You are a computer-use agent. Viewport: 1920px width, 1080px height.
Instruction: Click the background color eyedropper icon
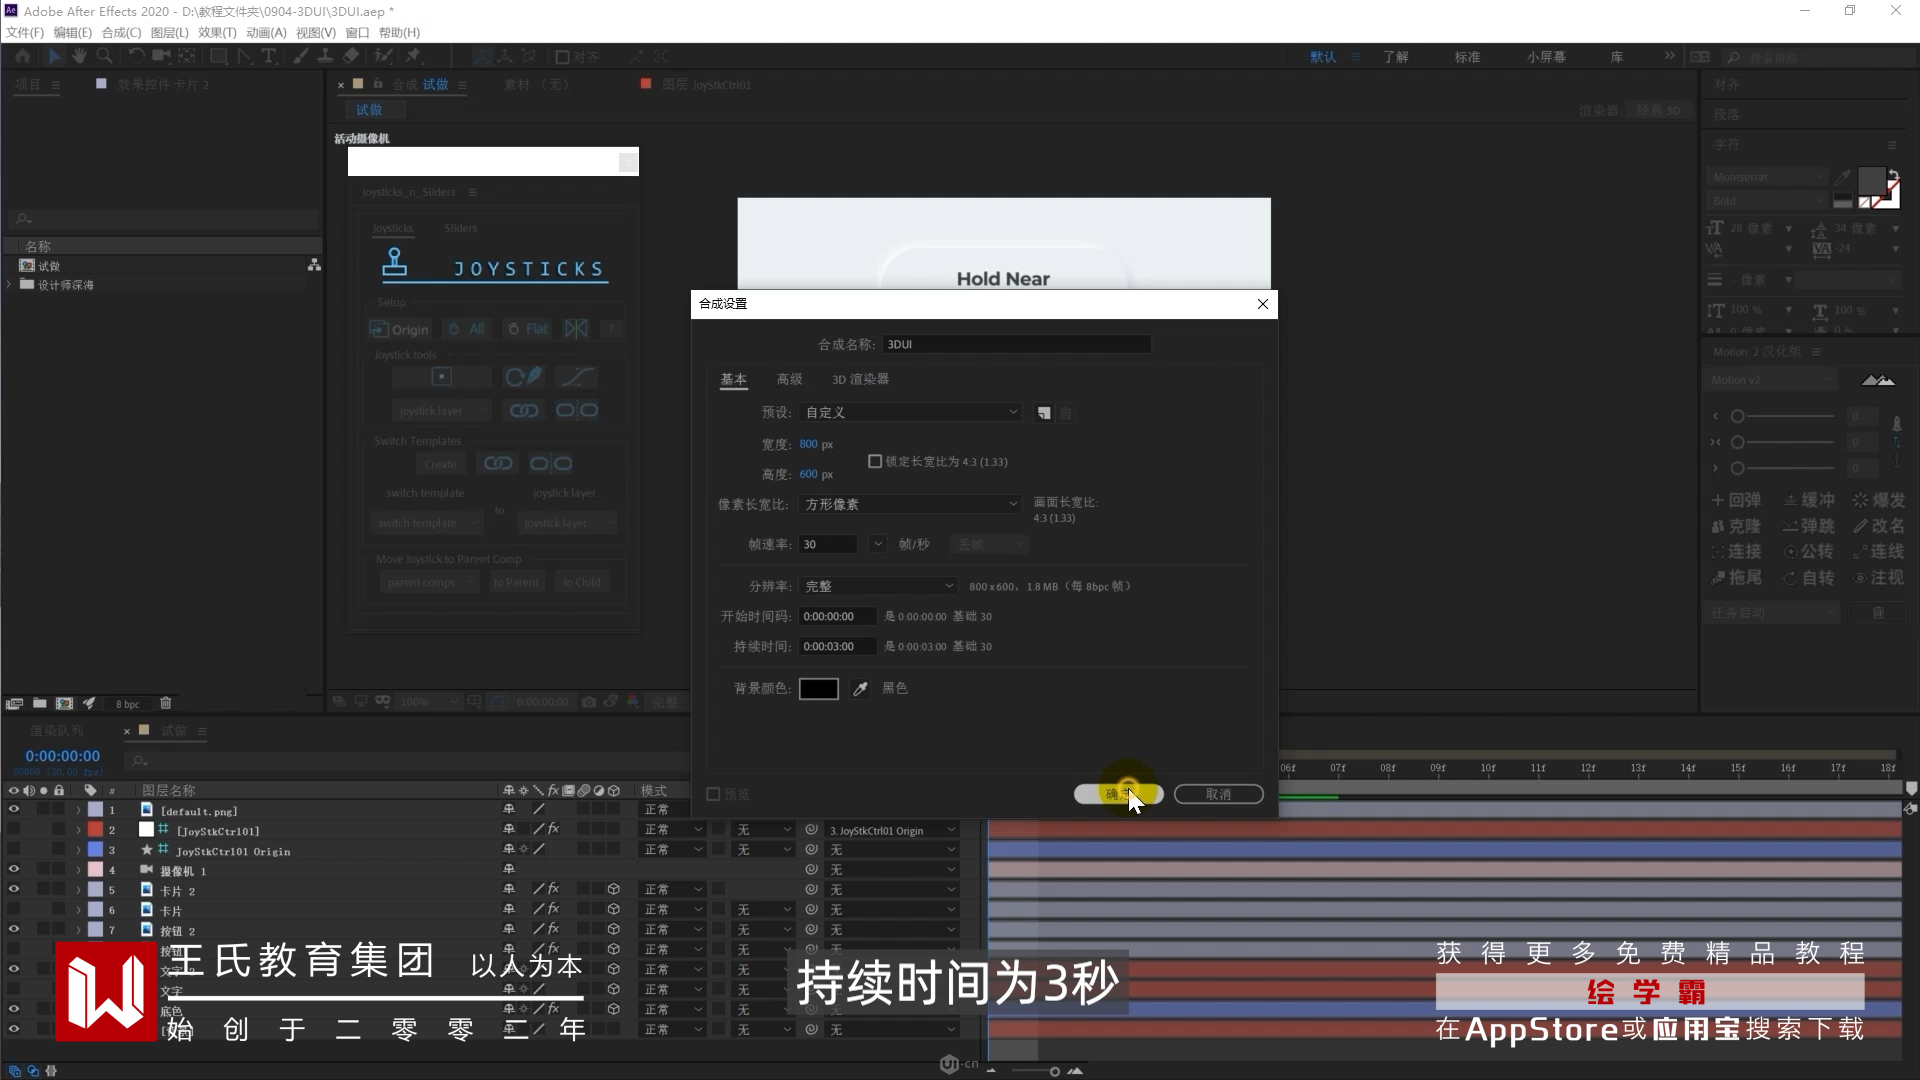[860, 689]
